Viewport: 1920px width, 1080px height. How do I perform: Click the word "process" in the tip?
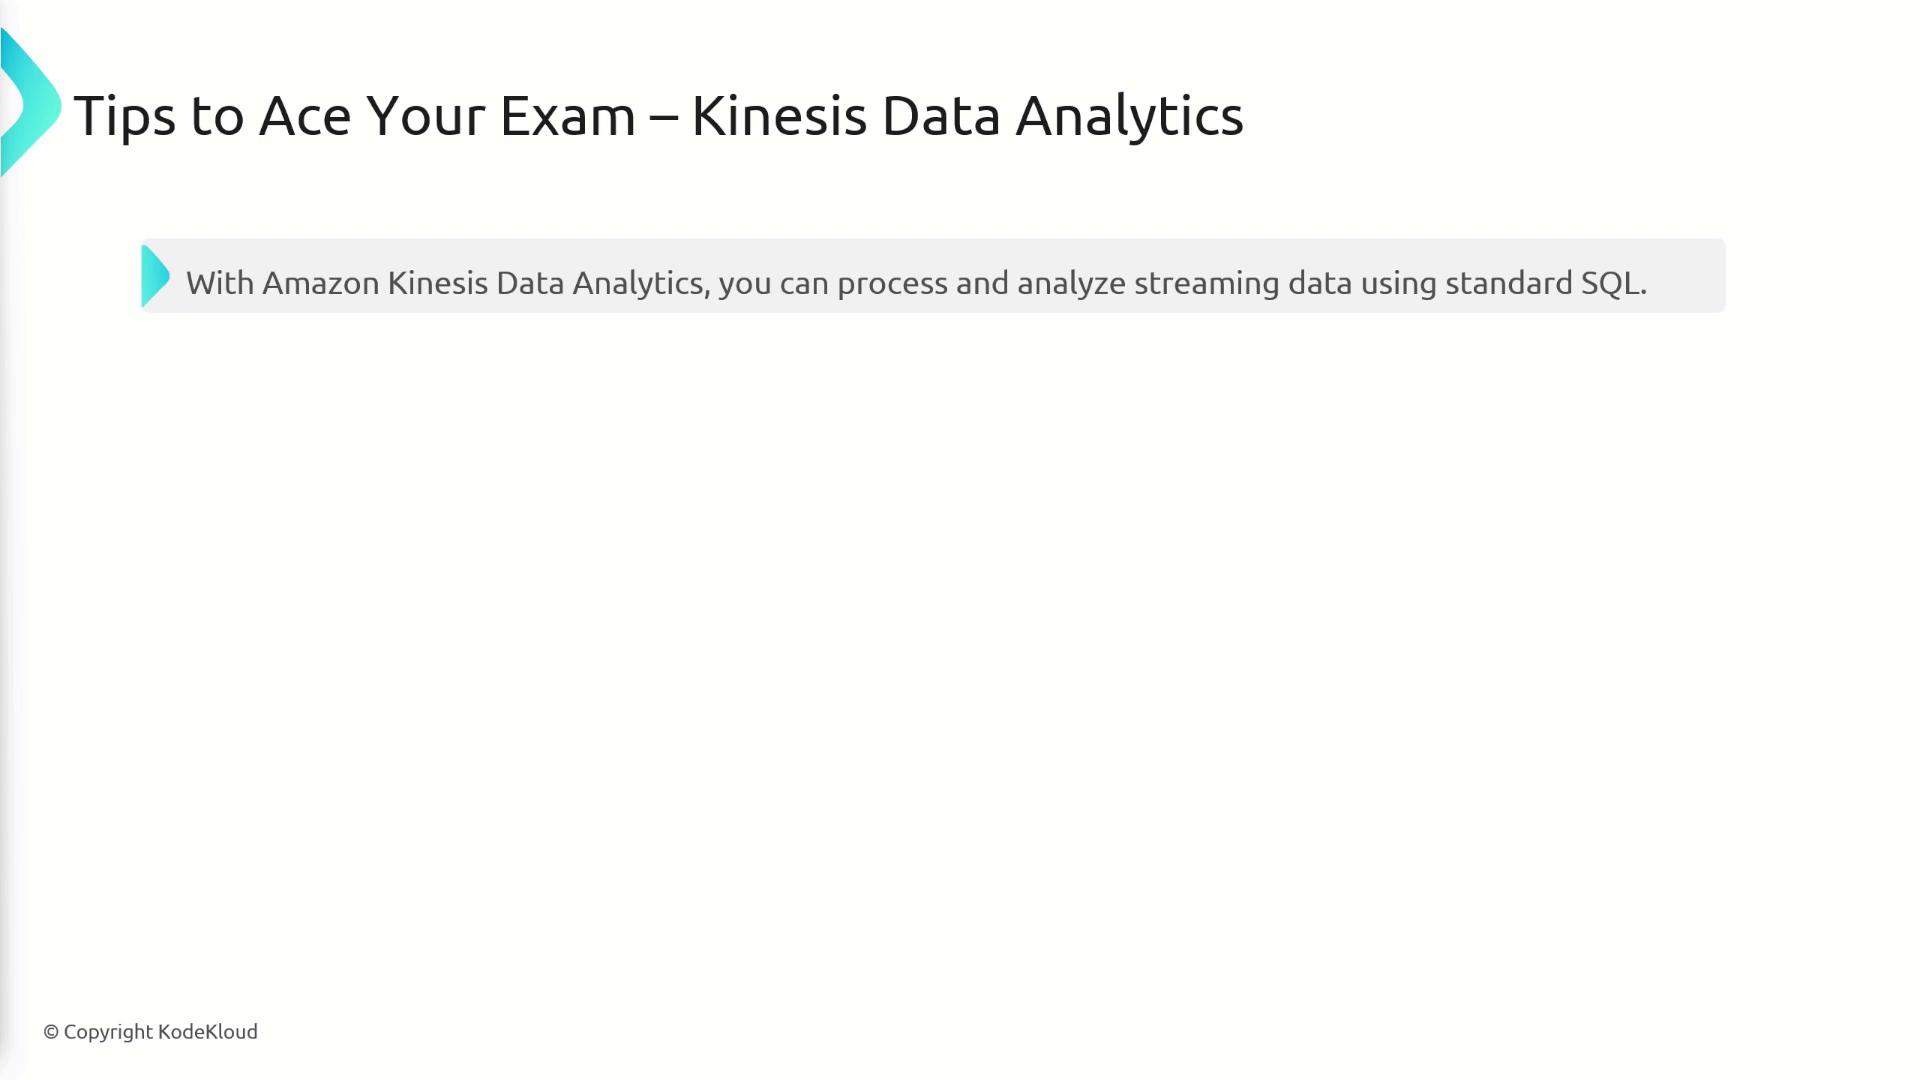[892, 283]
